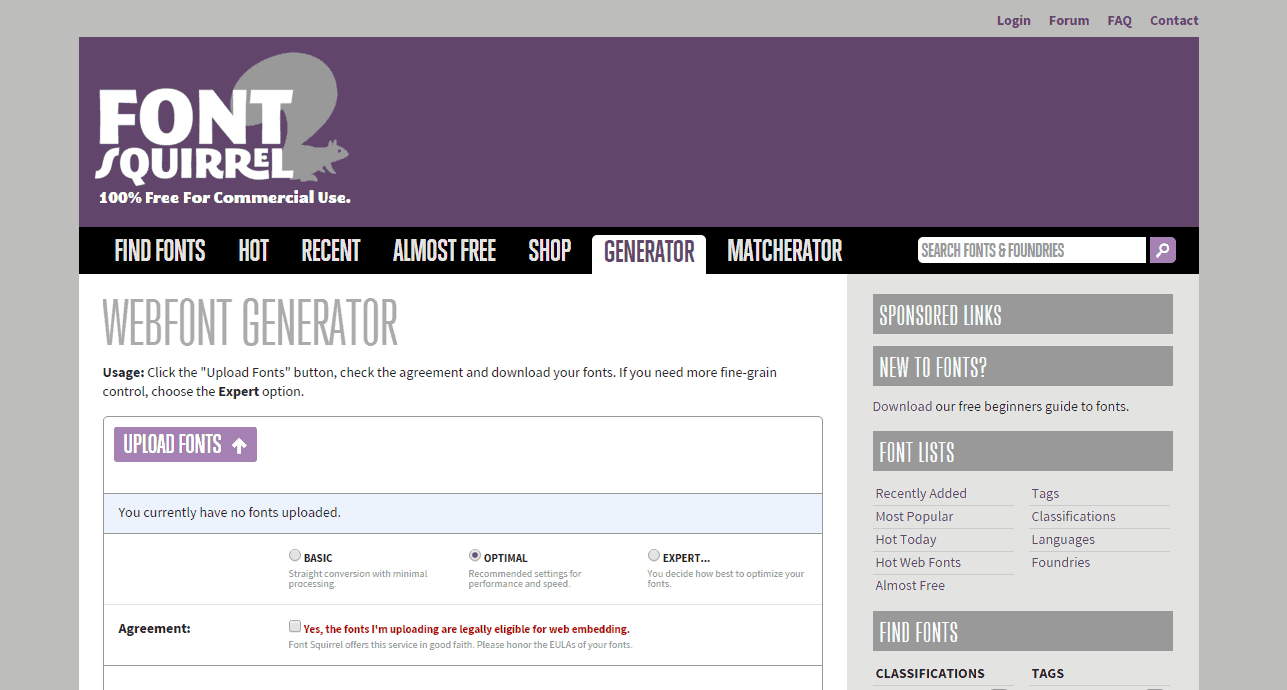Click the magnifier search button
The height and width of the screenshot is (690, 1287).
point(1162,250)
